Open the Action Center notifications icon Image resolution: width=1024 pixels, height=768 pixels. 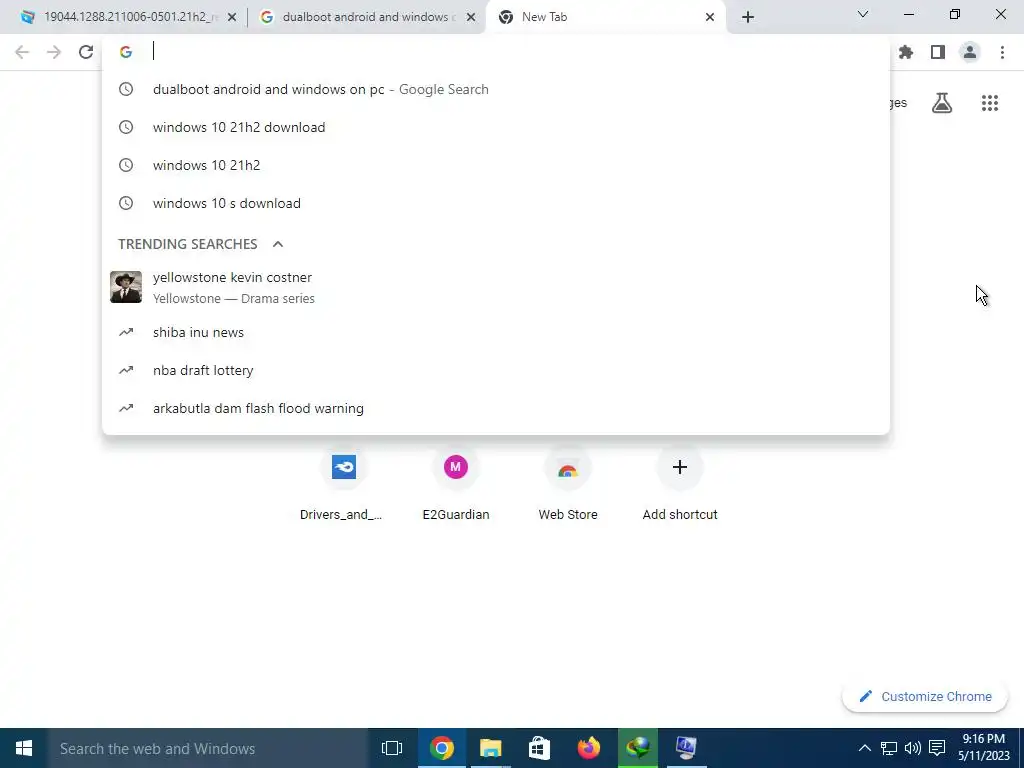coord(937,748)
